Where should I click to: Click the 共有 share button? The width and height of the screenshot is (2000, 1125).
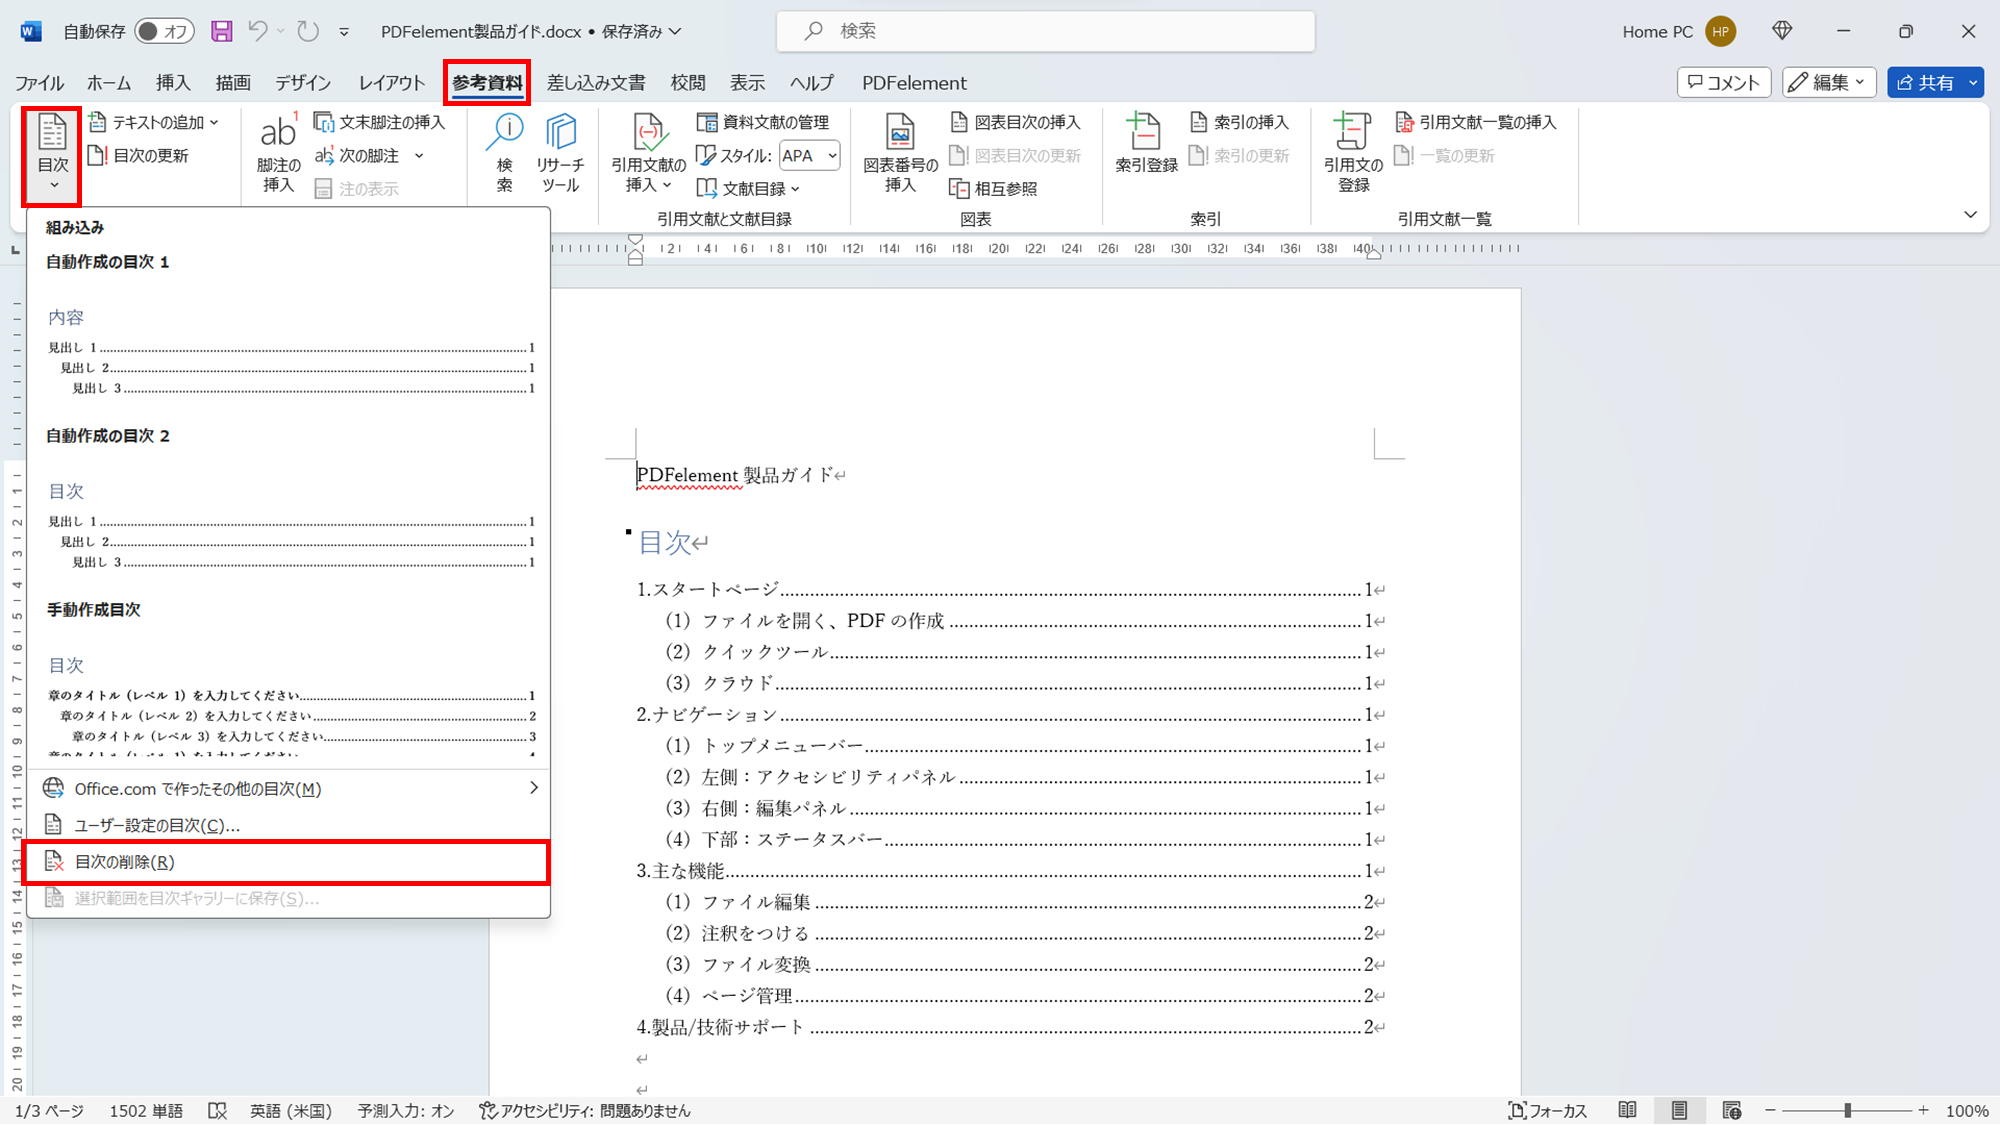point(1925,82)
